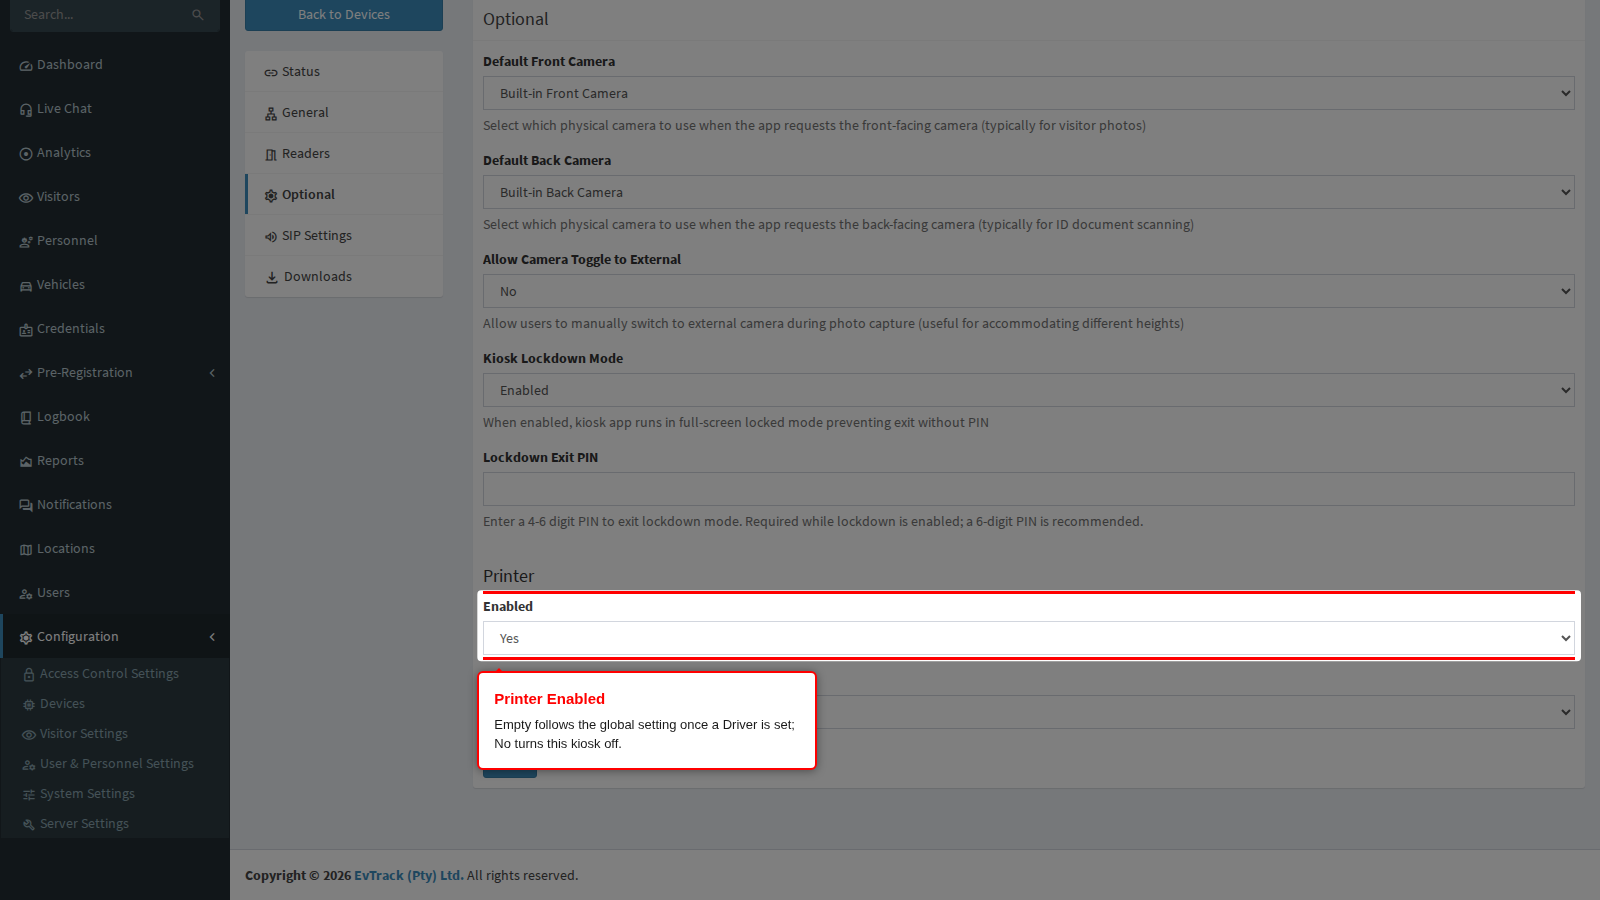1600x900 pixels.
Task: Open Live Chat headset icon
Action: [26, 110]
